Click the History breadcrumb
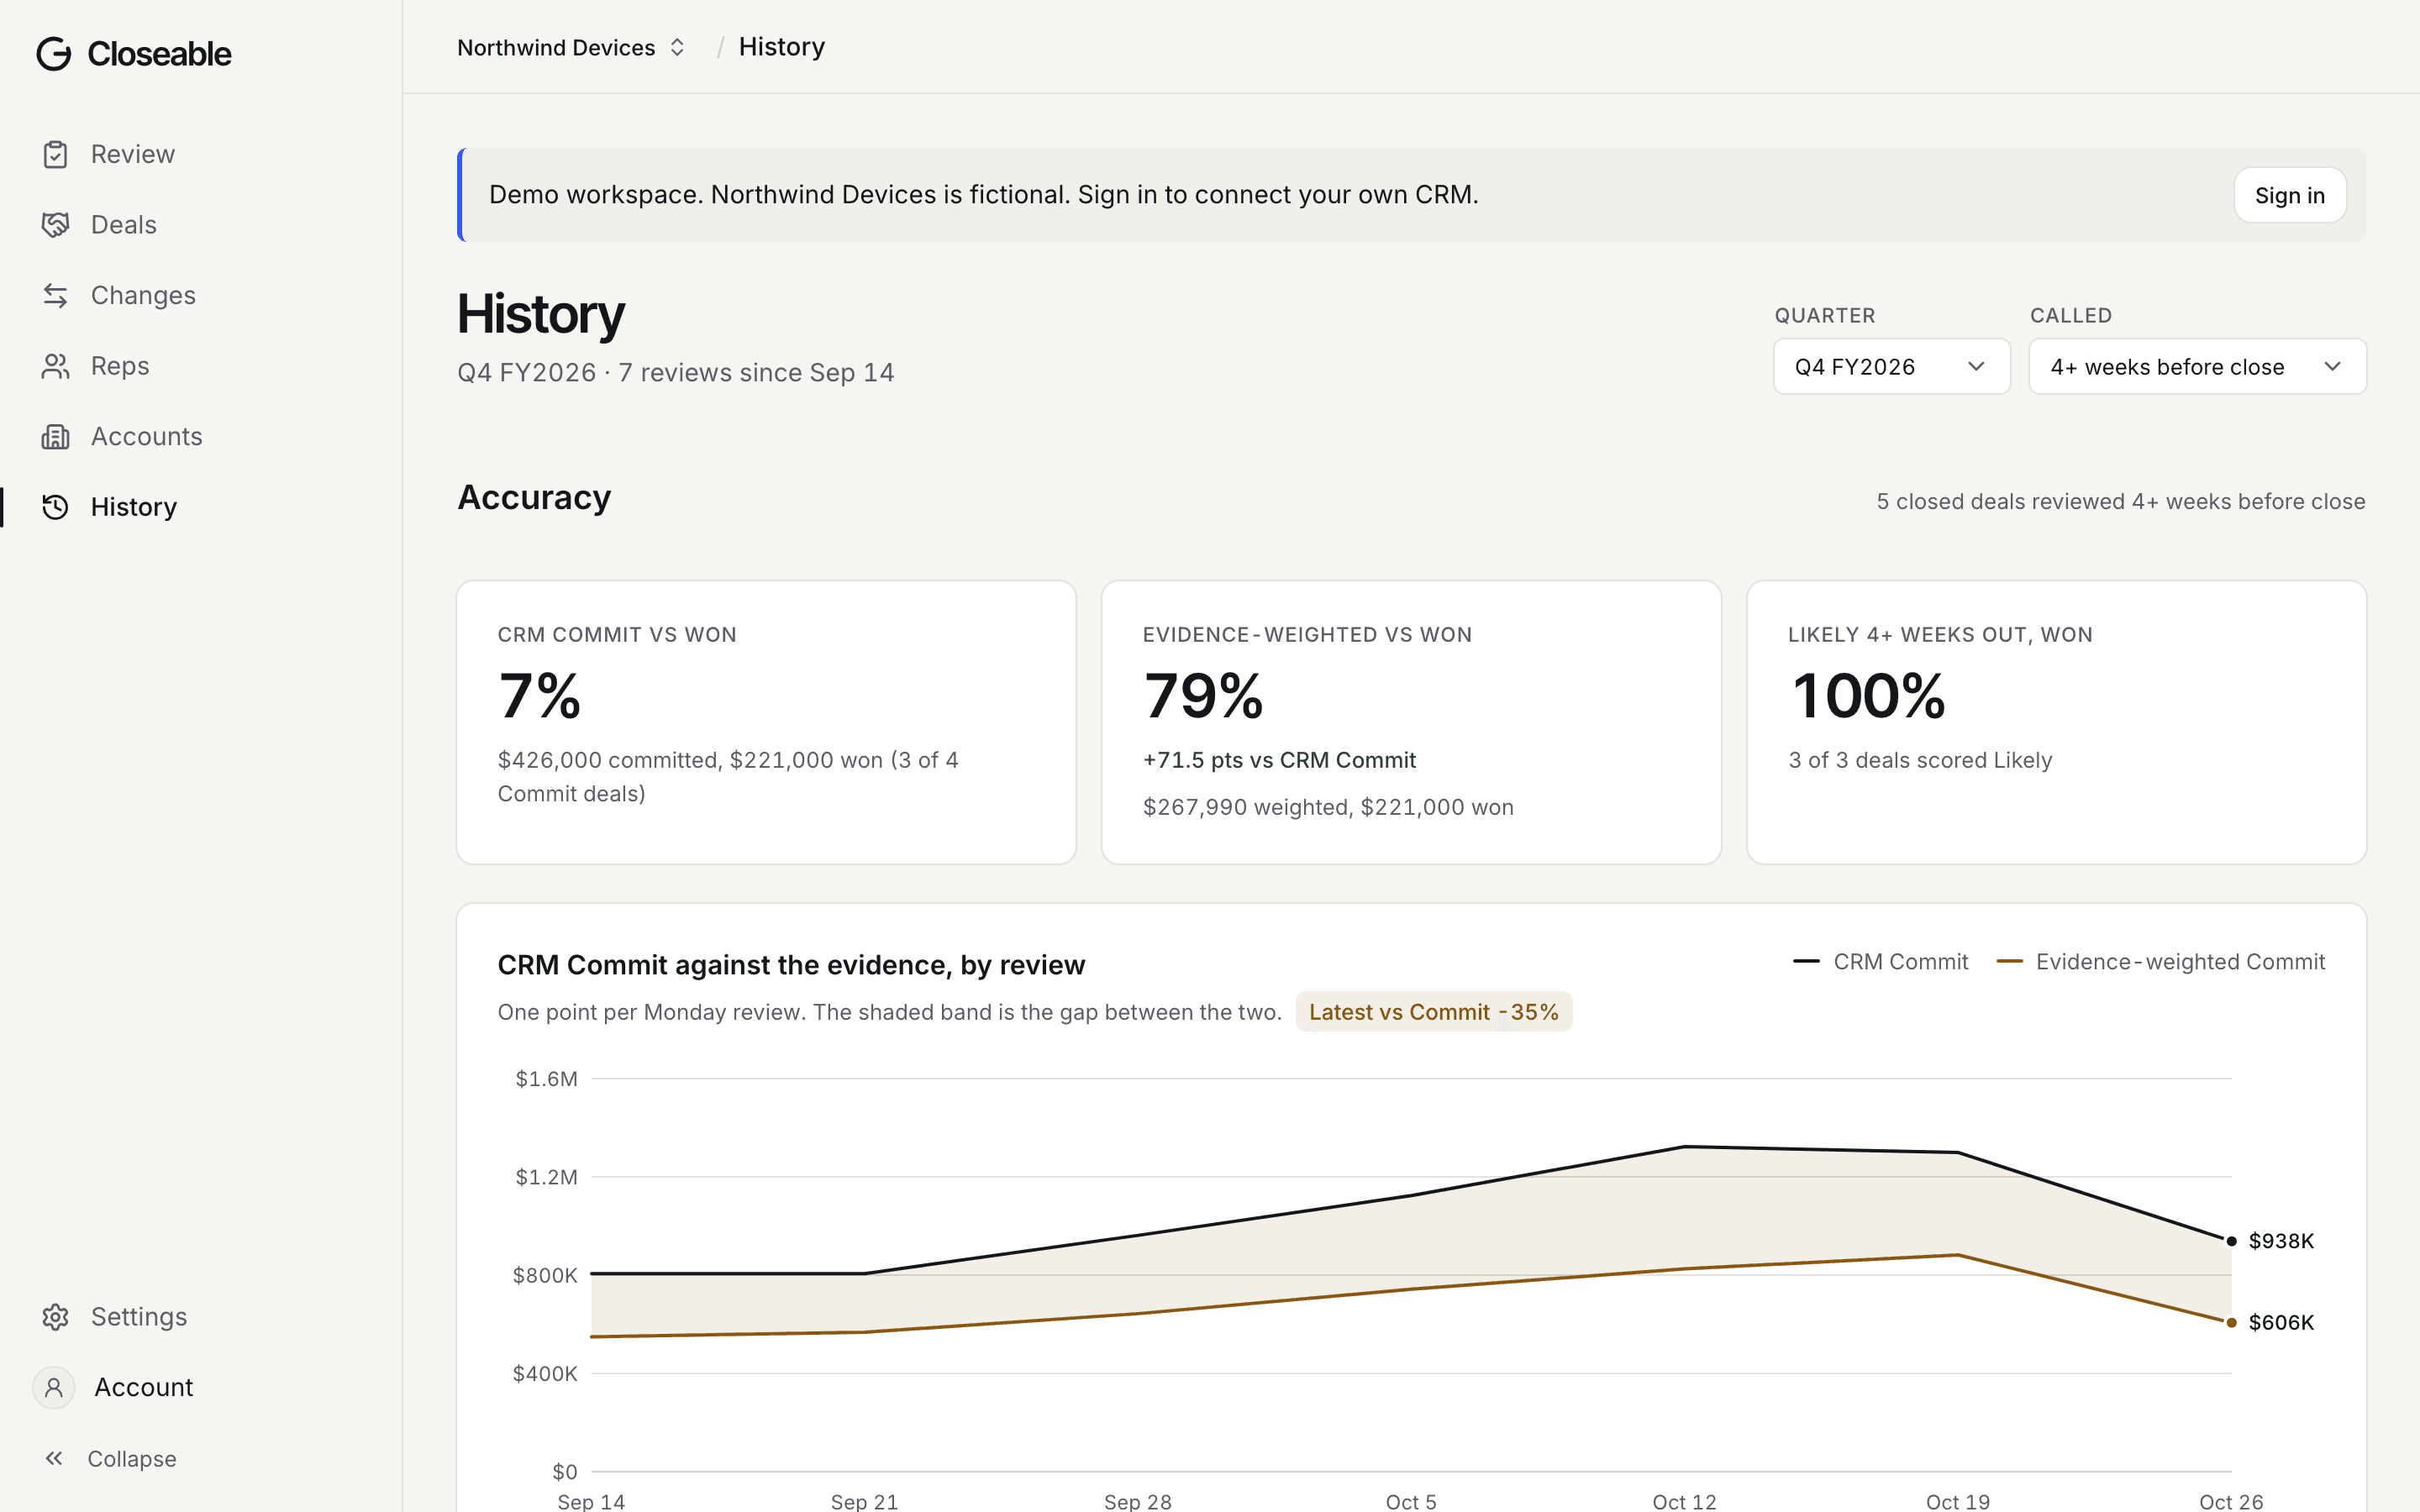Viewport: 2420px width, 1512px height. [781, 47]
